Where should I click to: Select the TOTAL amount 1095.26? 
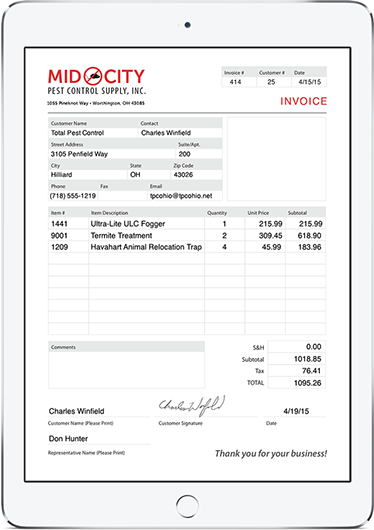297,383
